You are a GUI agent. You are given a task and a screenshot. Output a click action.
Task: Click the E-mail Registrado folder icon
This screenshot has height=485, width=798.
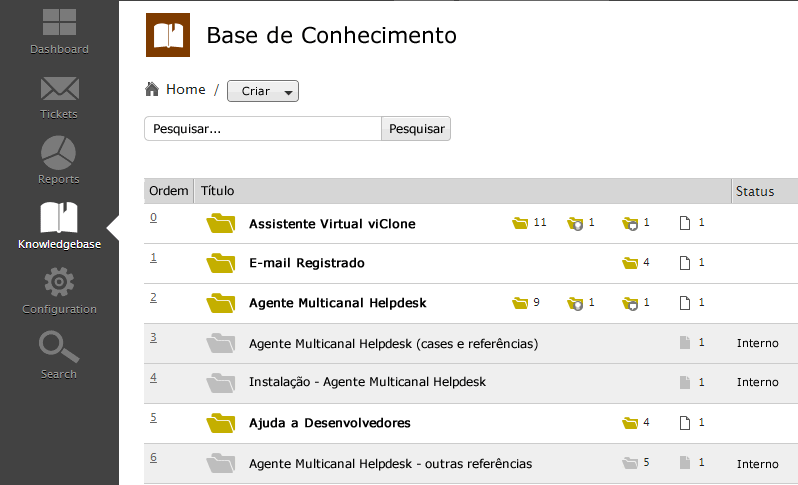220,263
